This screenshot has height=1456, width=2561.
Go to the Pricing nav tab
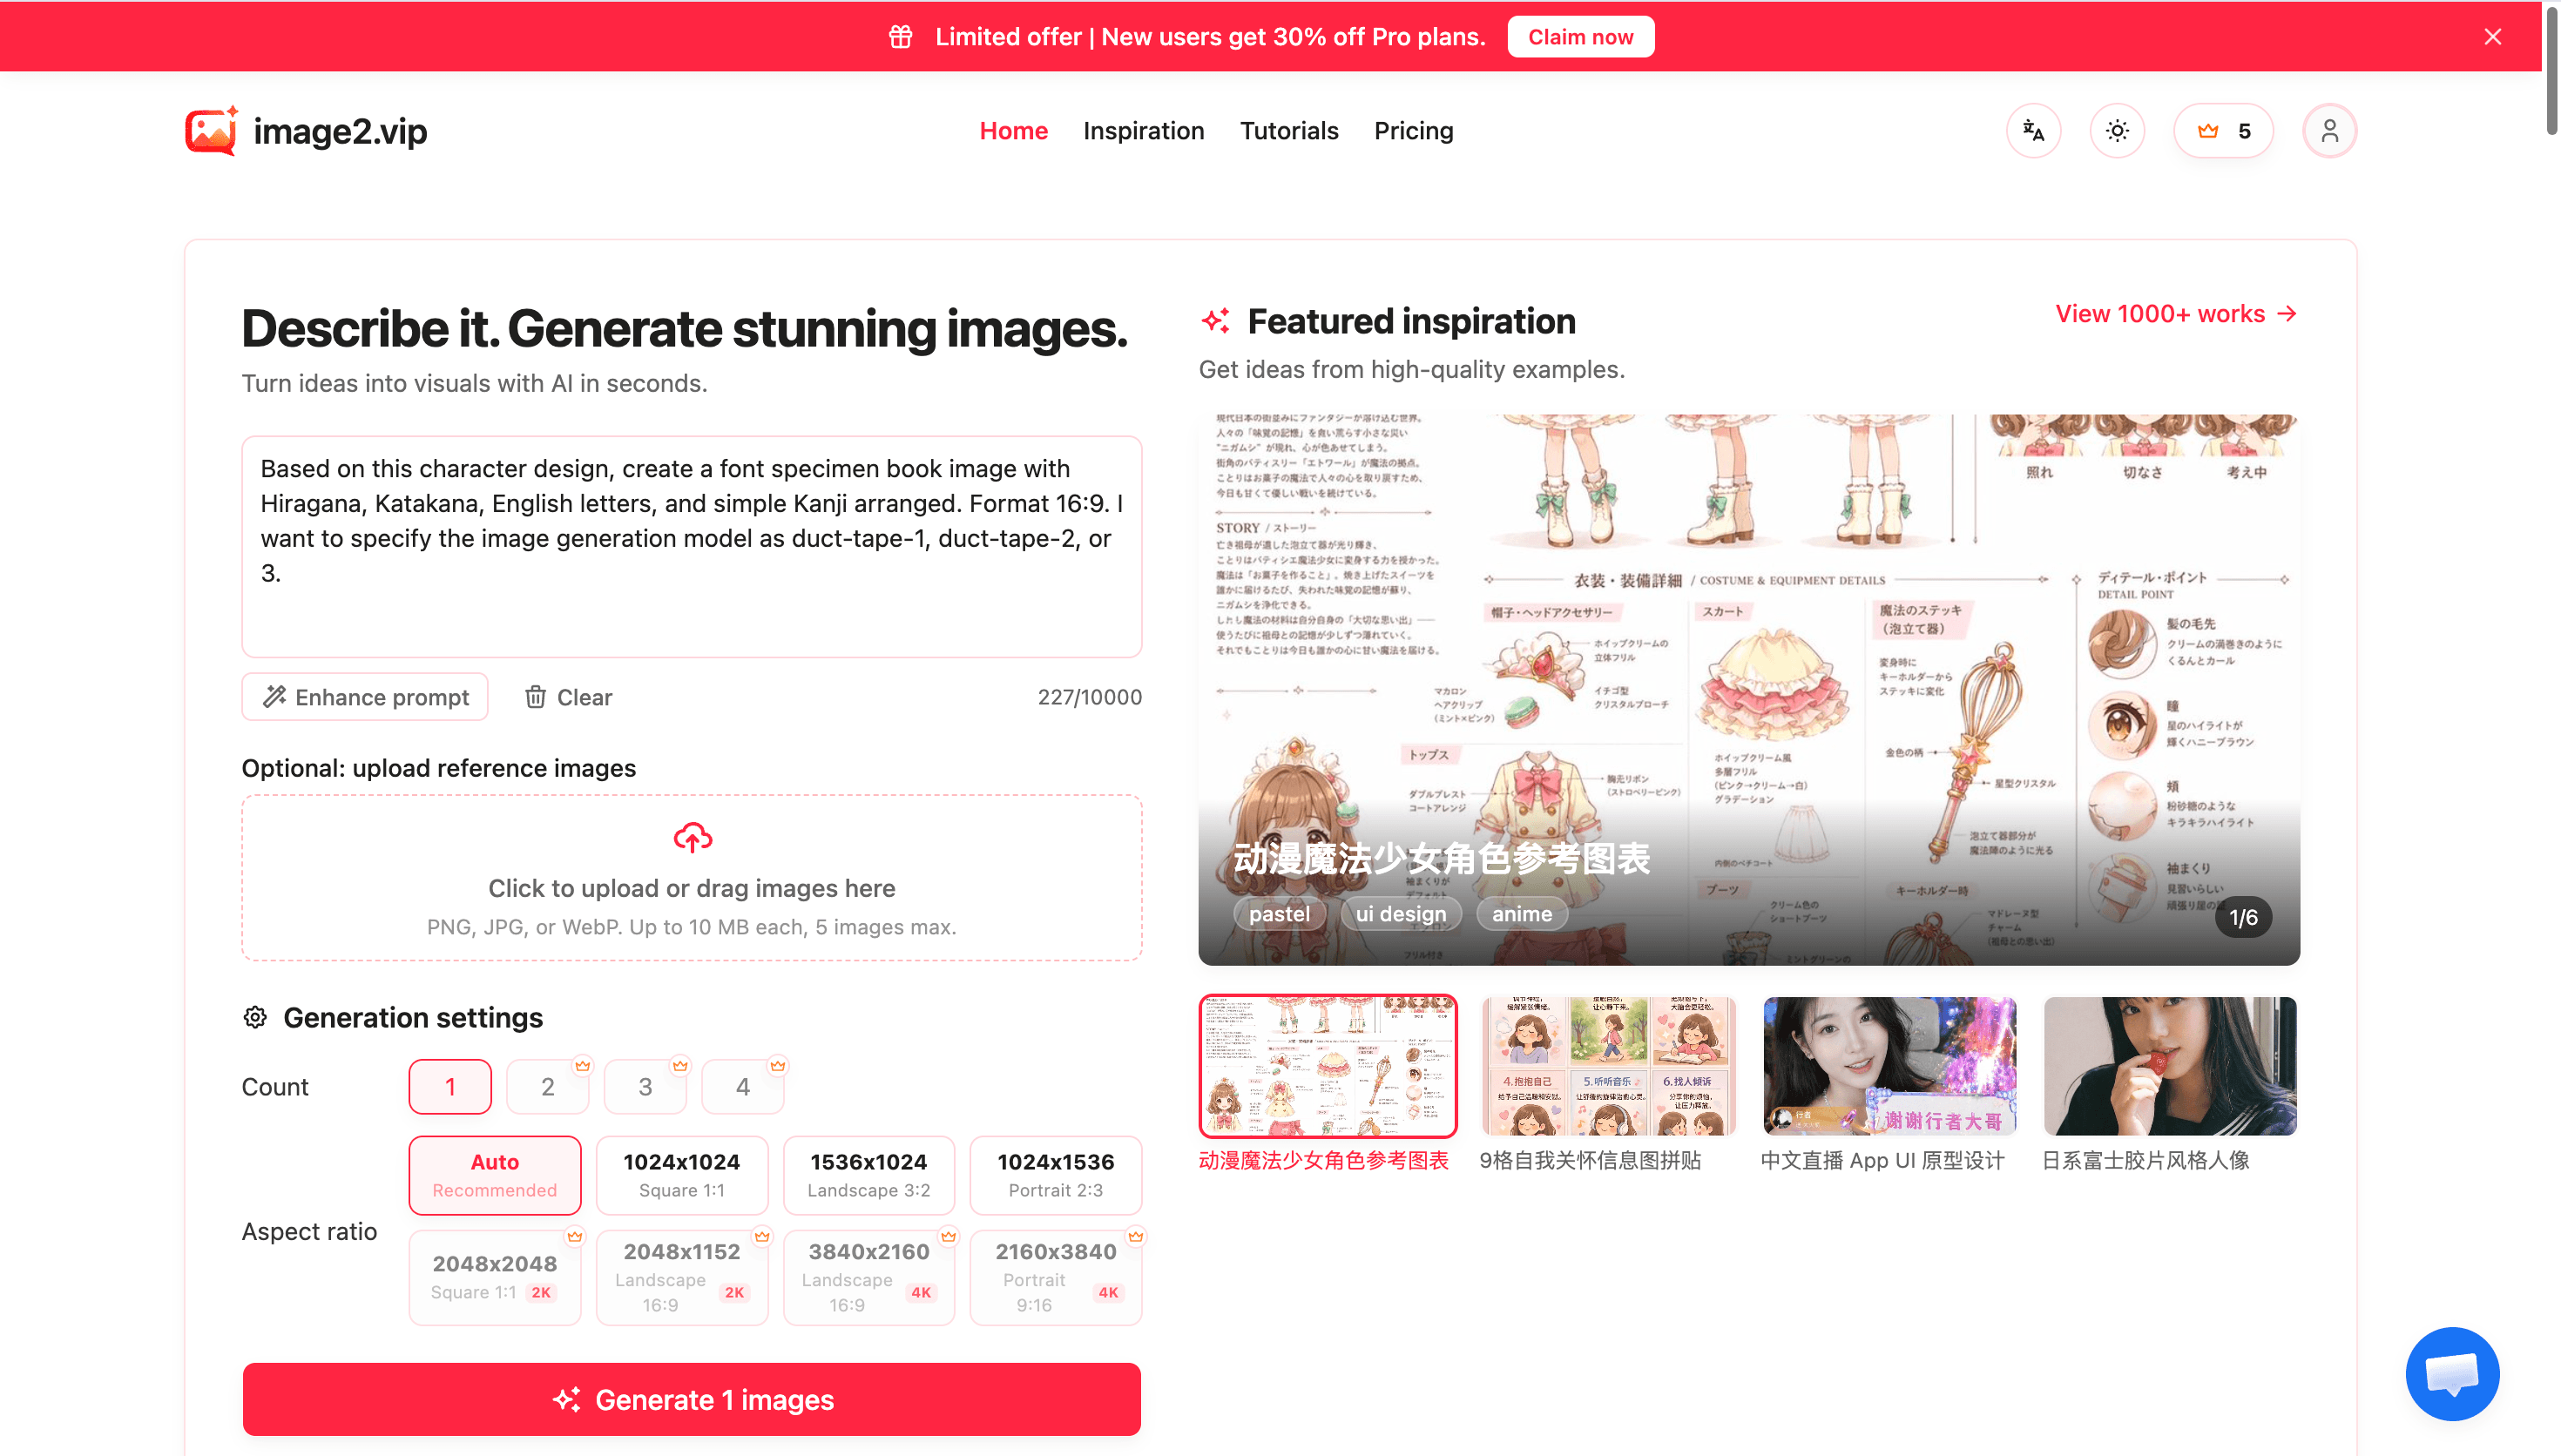pos(1413,131)
